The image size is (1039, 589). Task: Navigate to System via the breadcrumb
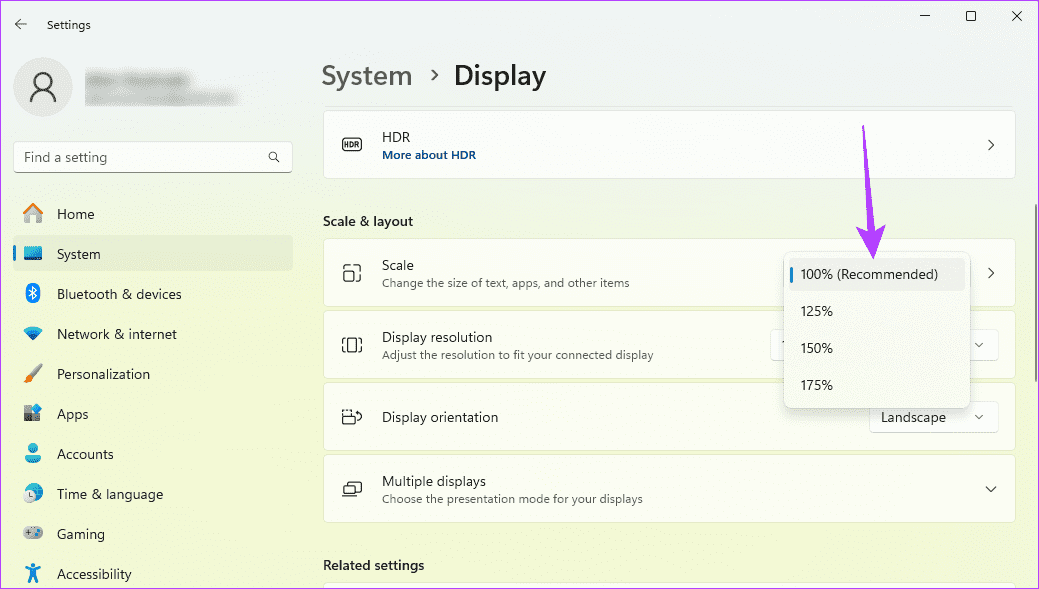(366, 75)
